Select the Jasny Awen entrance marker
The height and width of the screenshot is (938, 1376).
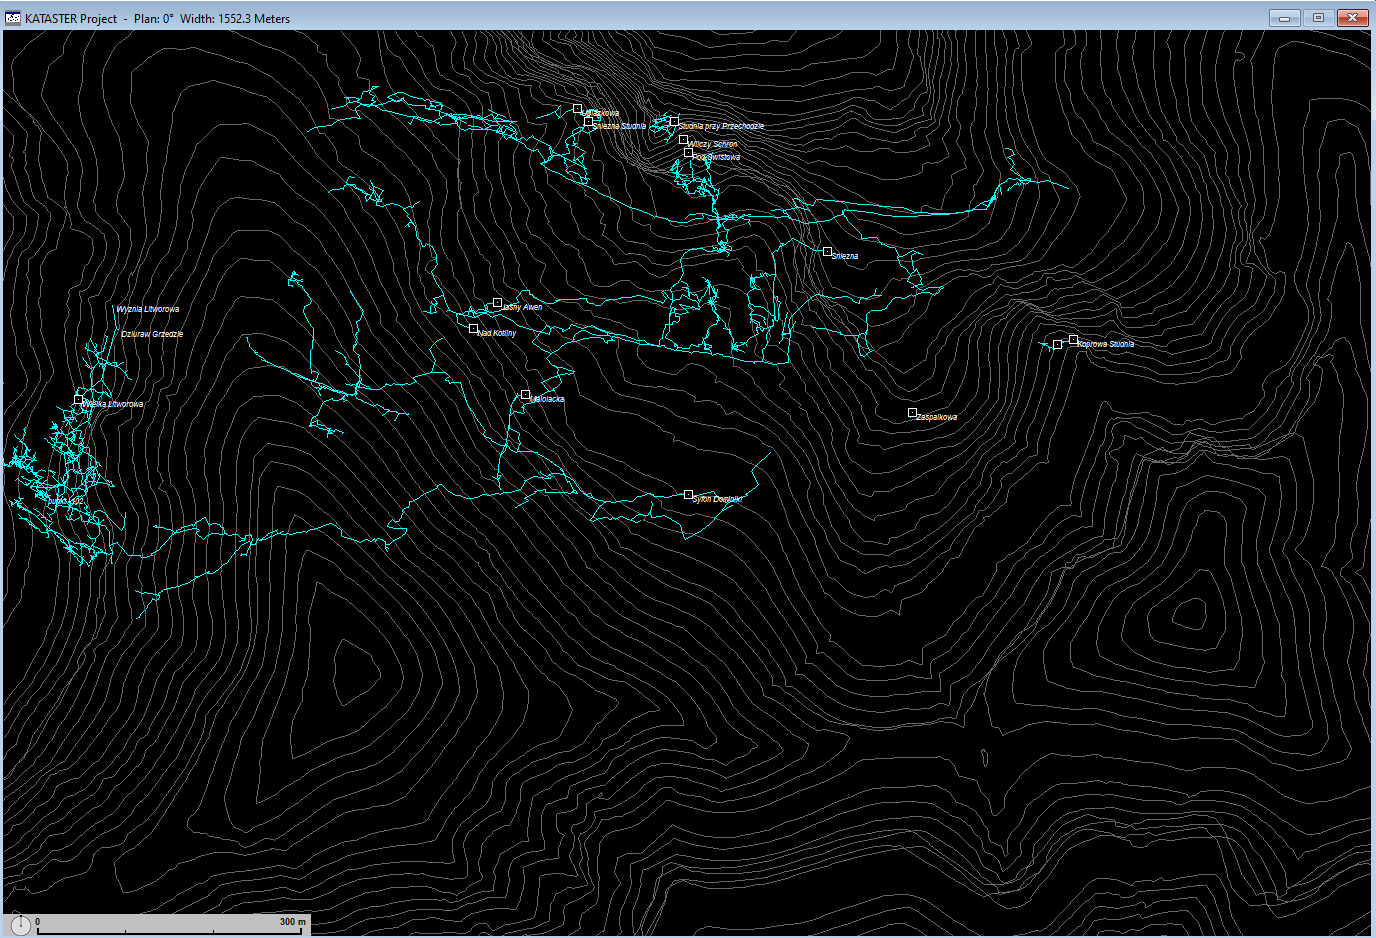click(497, 302)
